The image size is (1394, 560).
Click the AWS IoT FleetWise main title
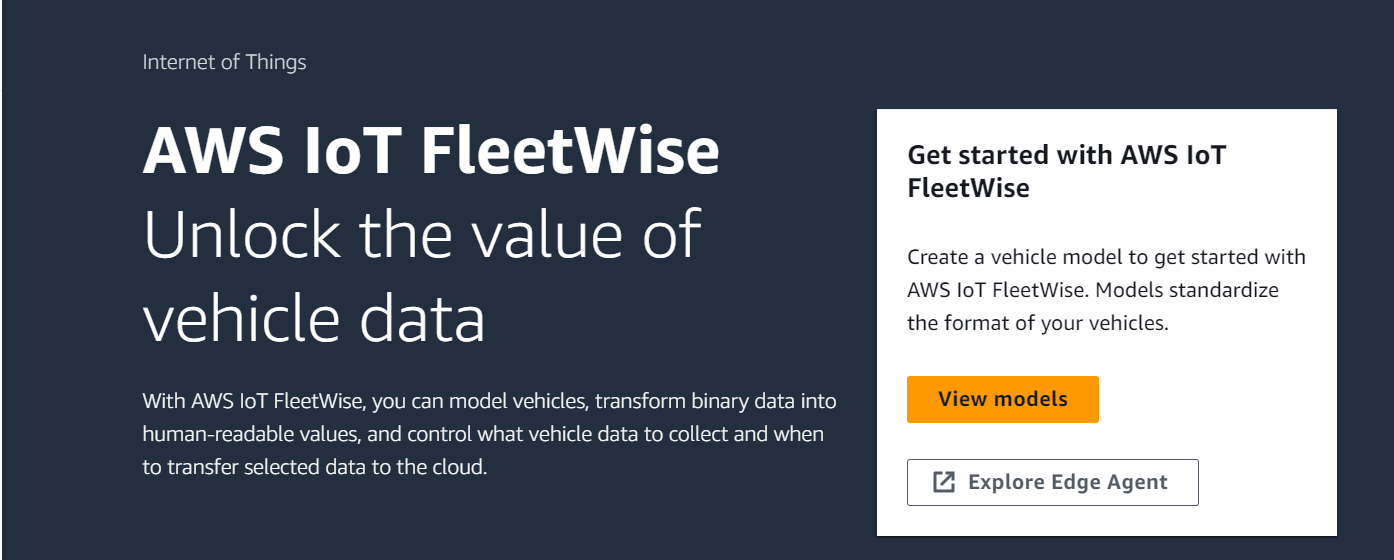coord(431,151)
